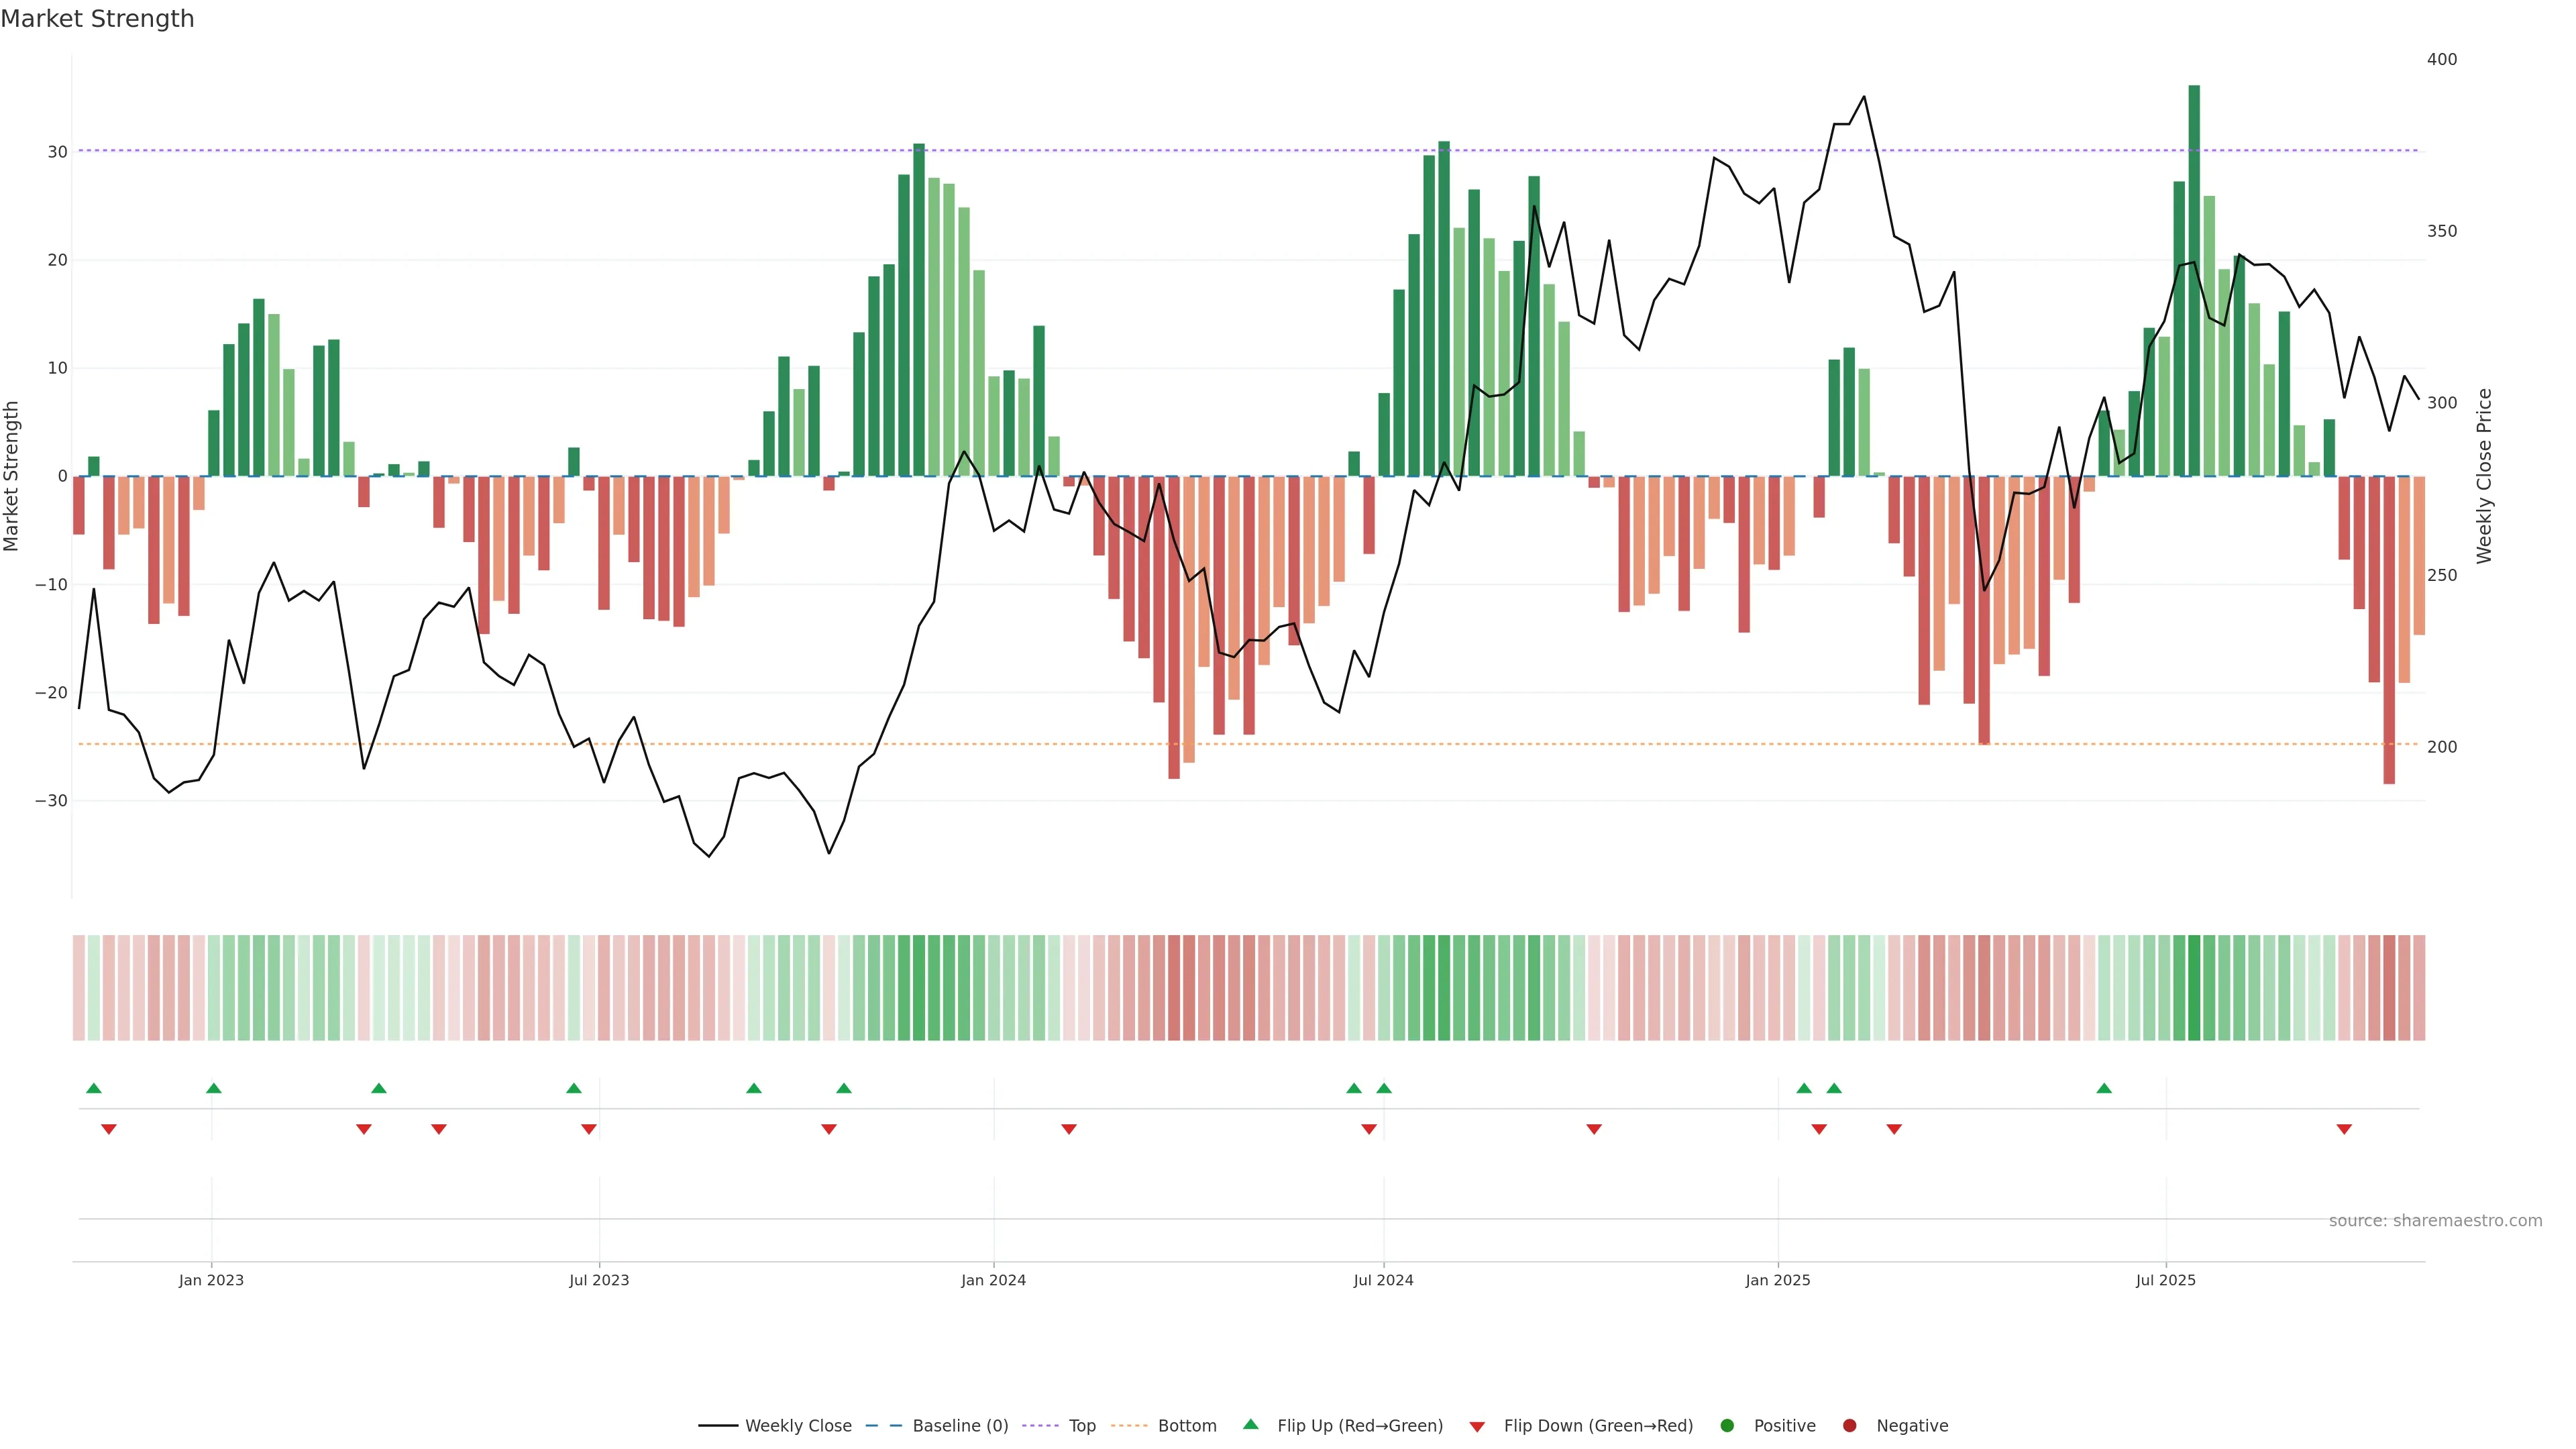Screen dimensions: 2576x1449
Task: Click the flip-up triangle just before Jul 2025
Action: [x=2104, y=1088]
